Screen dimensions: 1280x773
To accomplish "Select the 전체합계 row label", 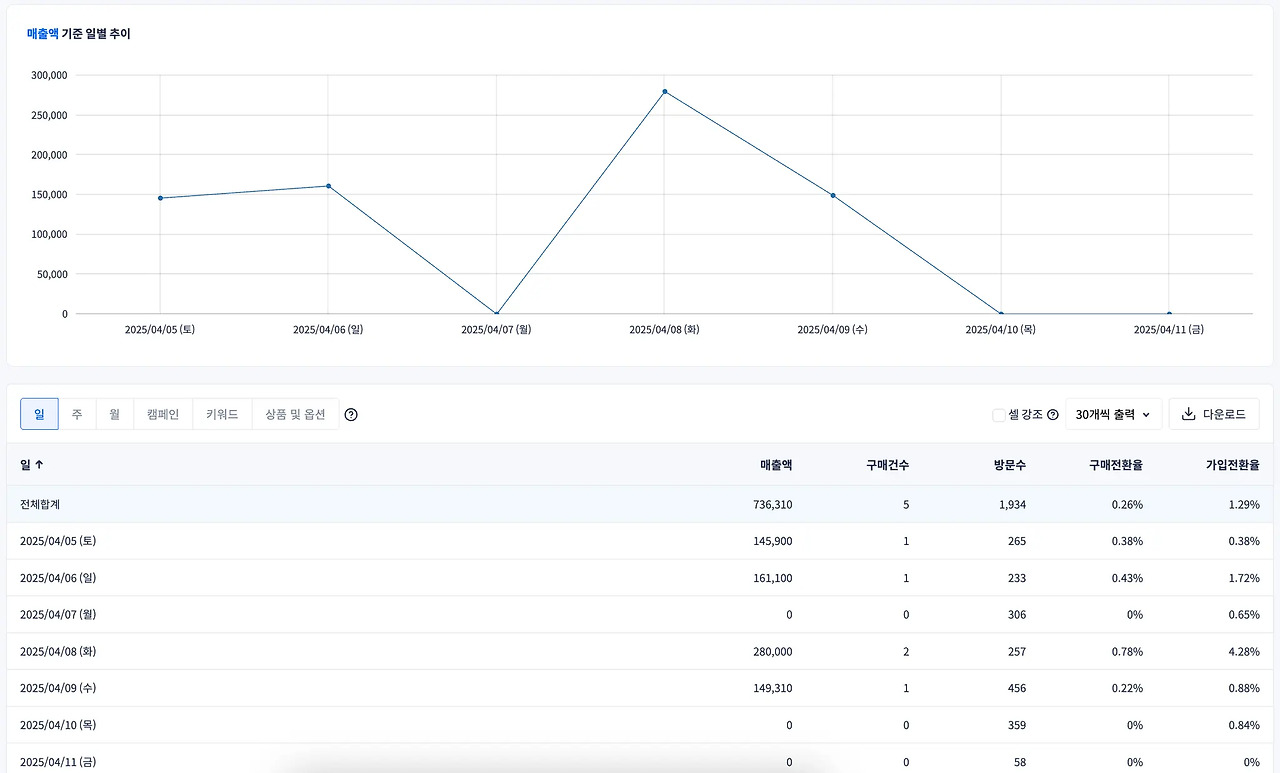I will (42, 504).
